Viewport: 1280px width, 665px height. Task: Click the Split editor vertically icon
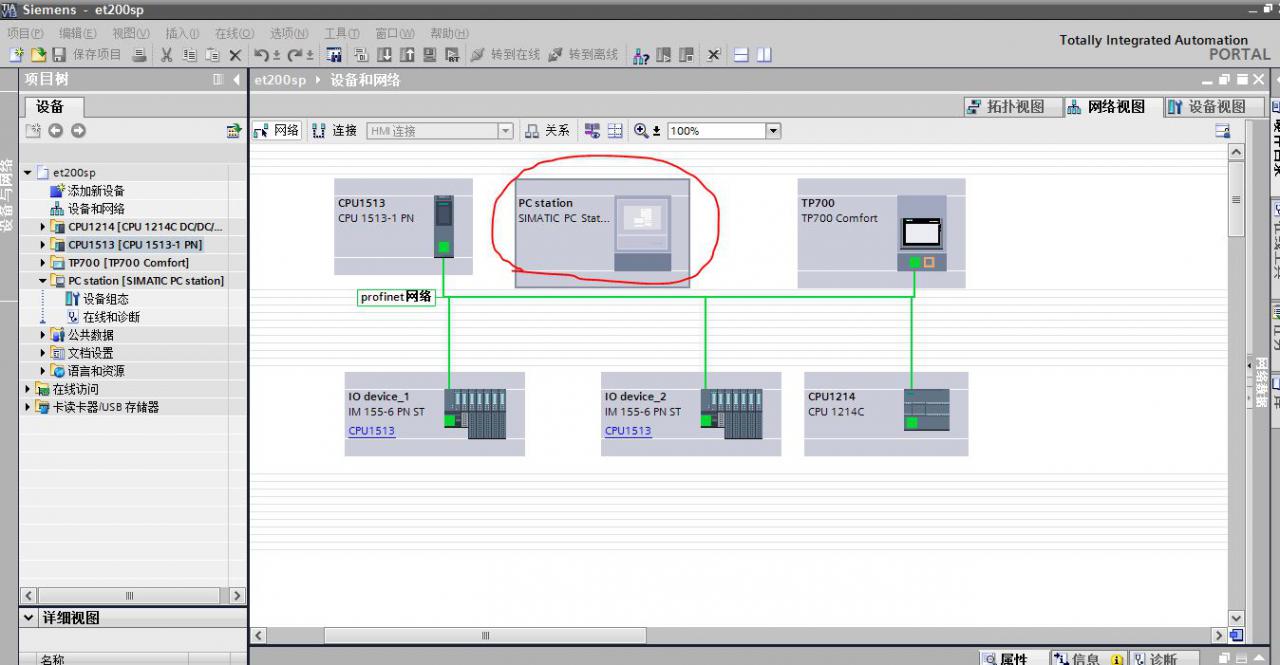click(x=764, y=55)
